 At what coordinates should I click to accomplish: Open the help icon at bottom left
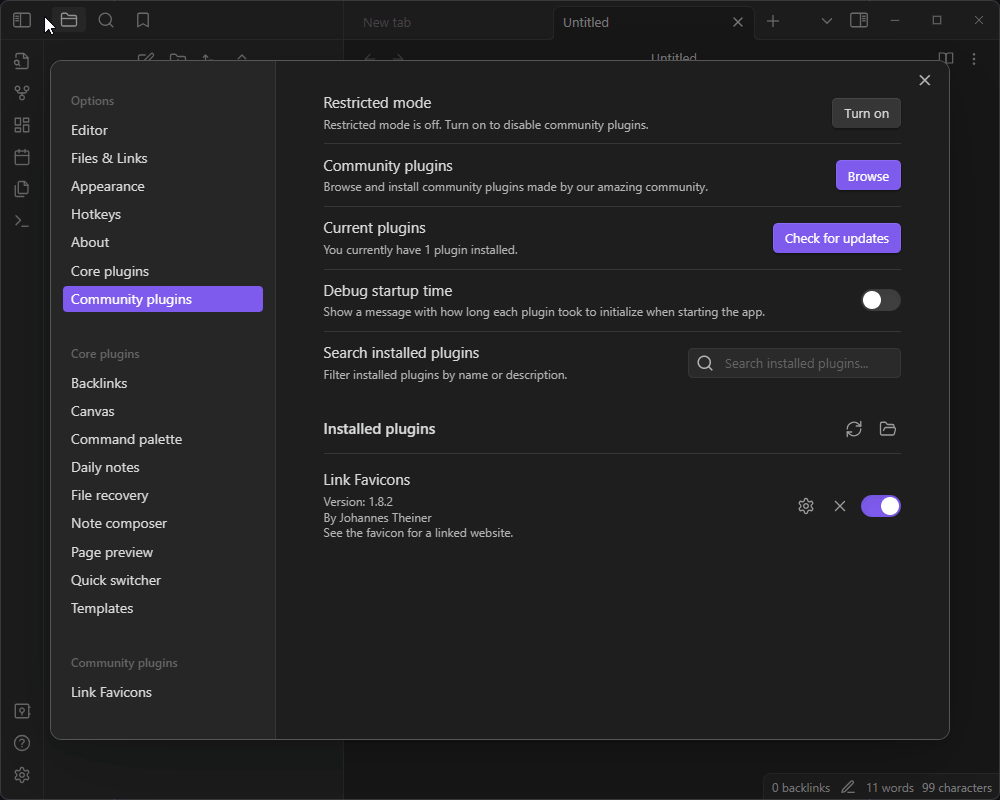pos(21,743)
